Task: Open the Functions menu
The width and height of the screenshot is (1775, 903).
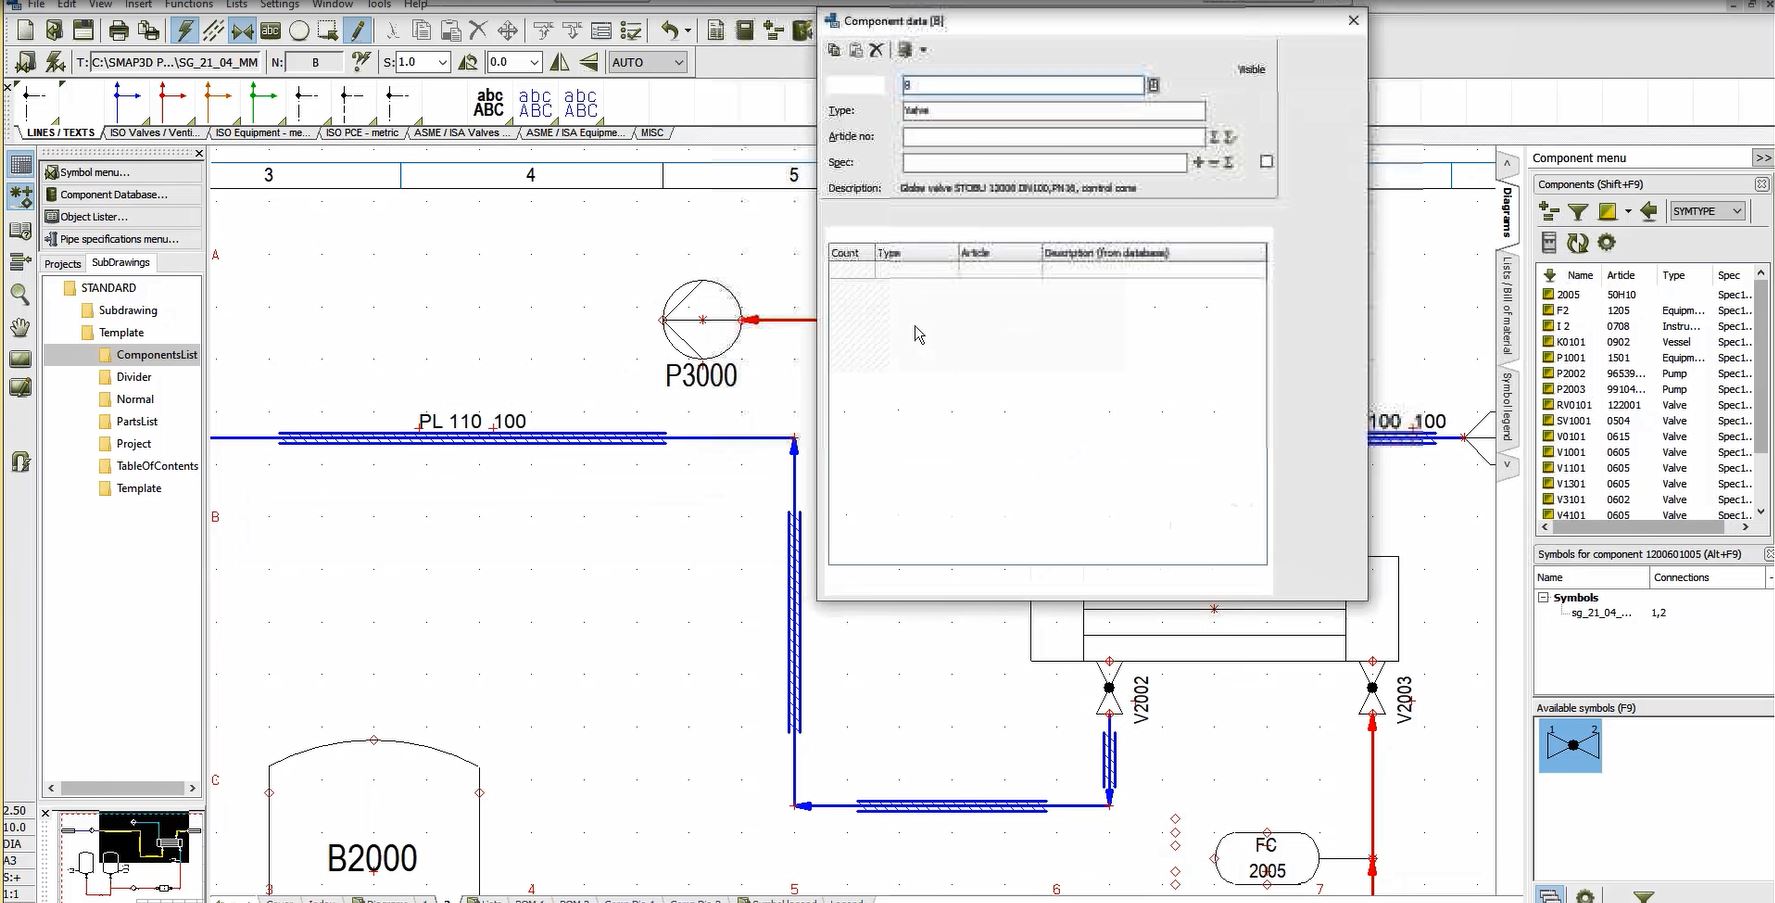Action: (189, 4)
